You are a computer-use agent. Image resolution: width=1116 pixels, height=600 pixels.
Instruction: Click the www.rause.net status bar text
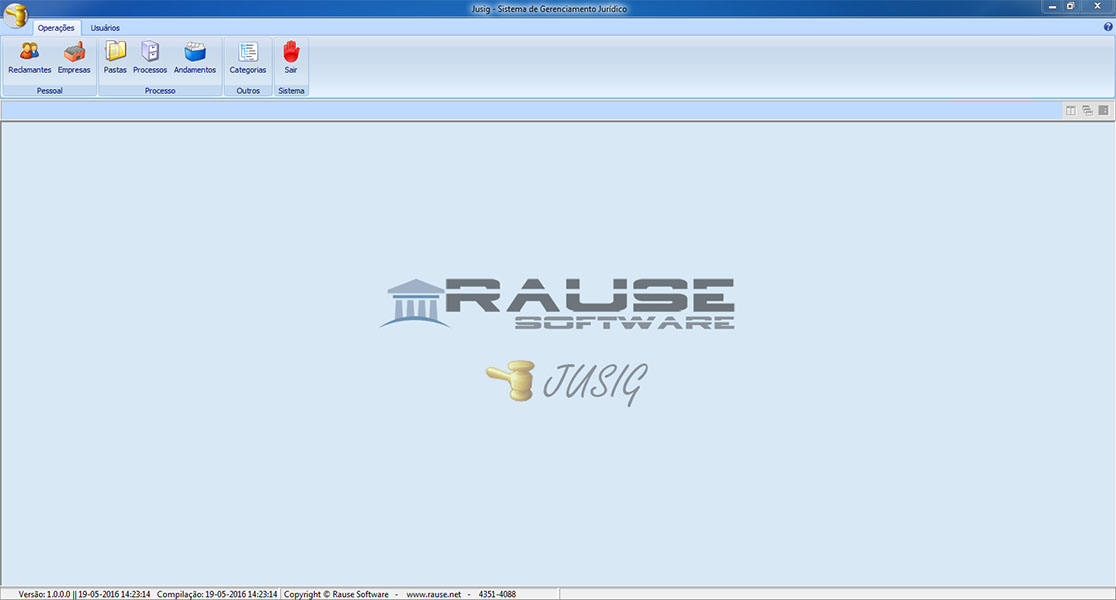point(433,594)
